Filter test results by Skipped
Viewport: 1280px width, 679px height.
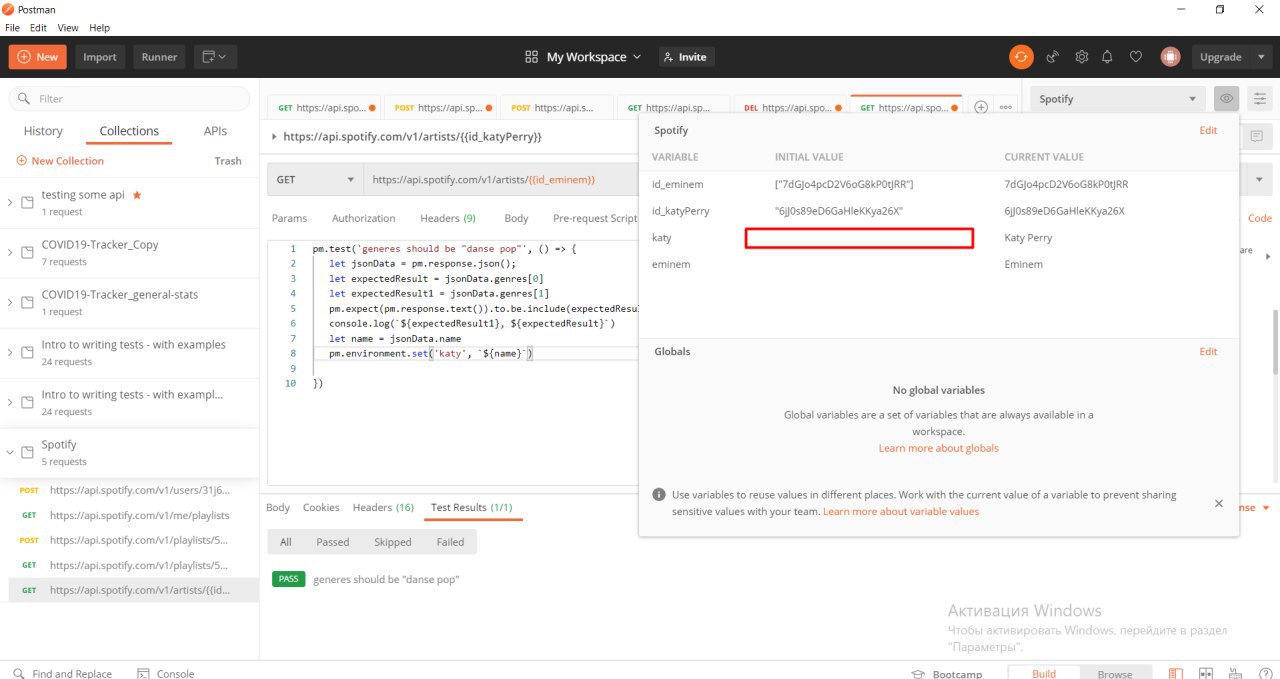tap(393, 542)
